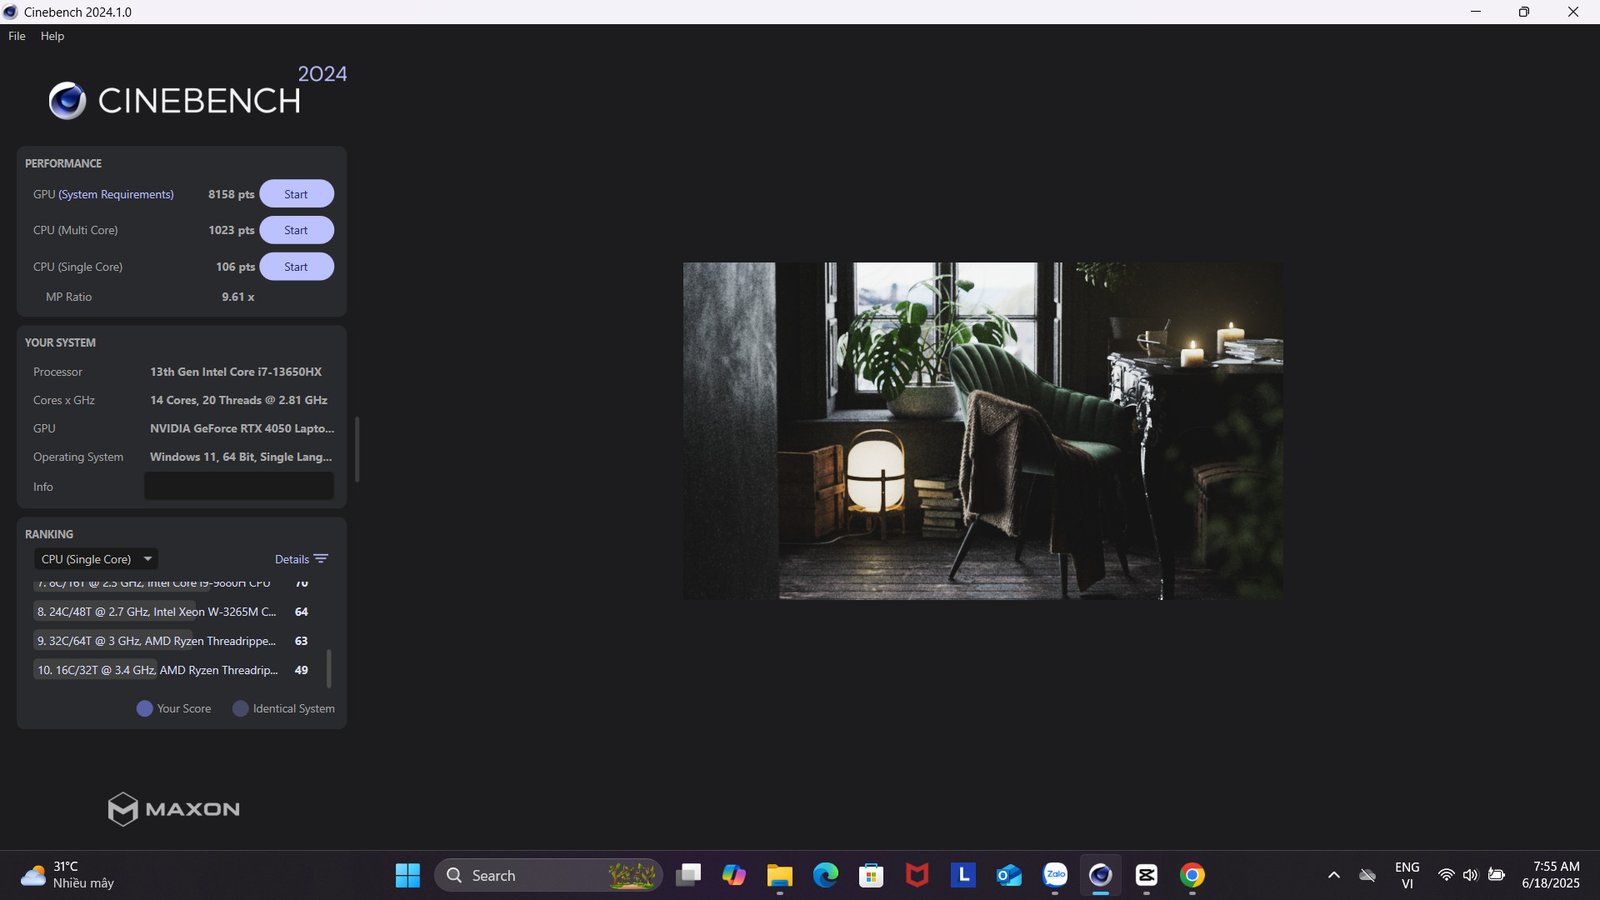
Task: Launch Microsoft Edge from the taskbar
Action: click(825, 876)
